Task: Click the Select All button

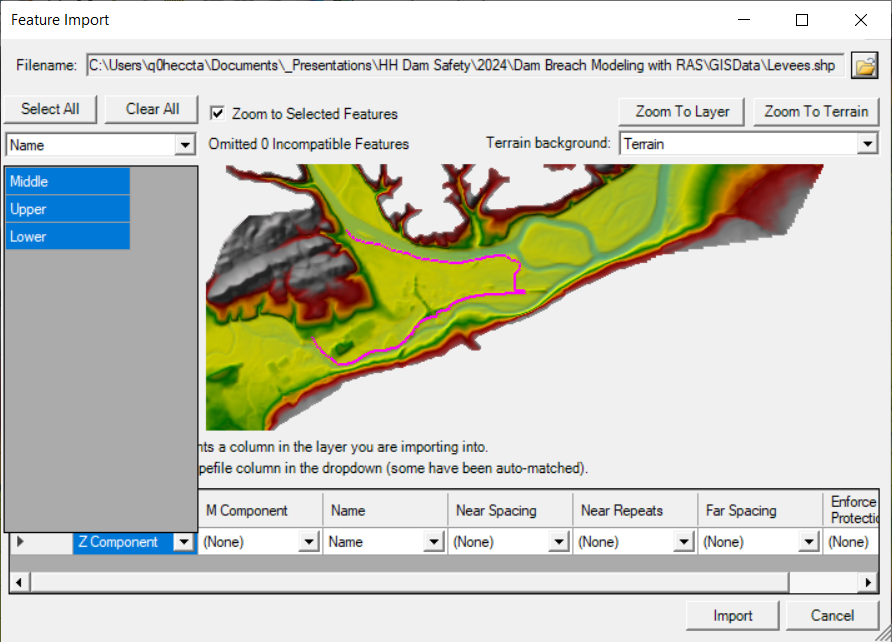Action: (50, 109)
